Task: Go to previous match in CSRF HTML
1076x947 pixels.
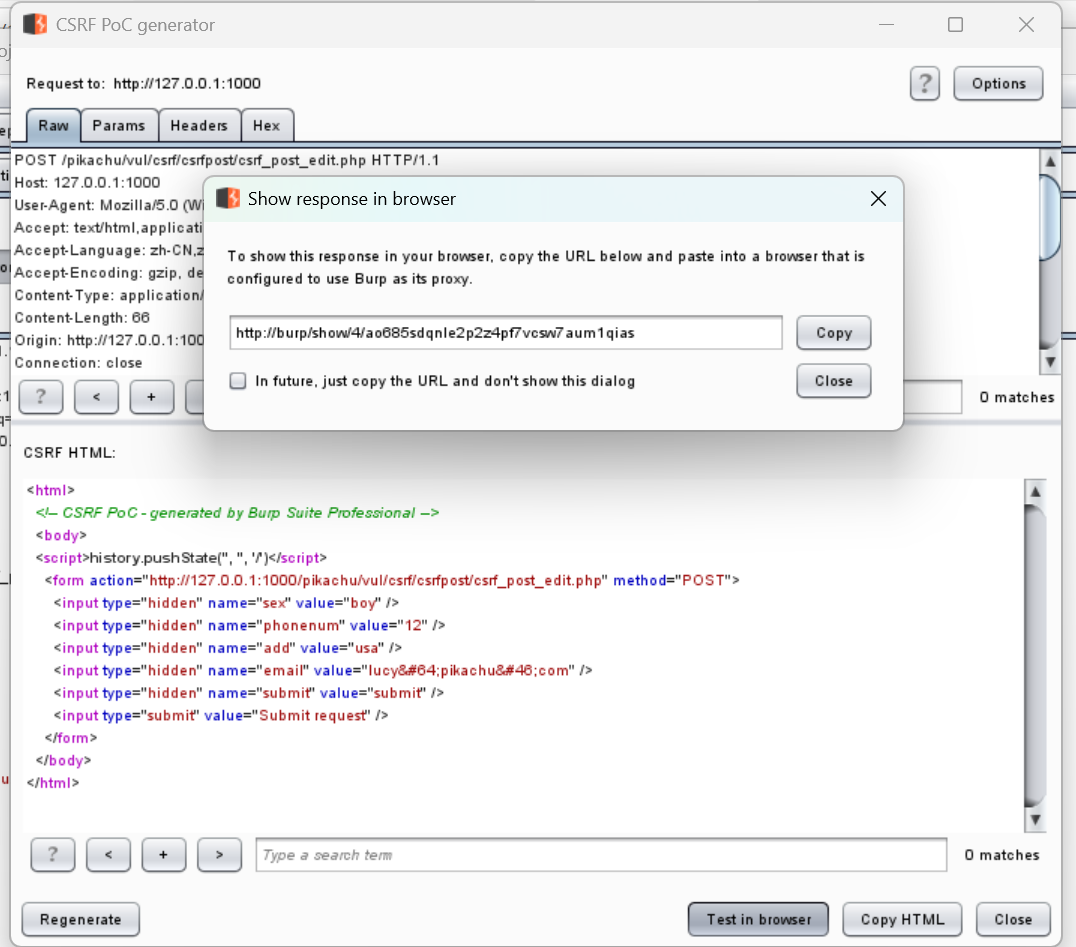Action: tap(108, 854)
